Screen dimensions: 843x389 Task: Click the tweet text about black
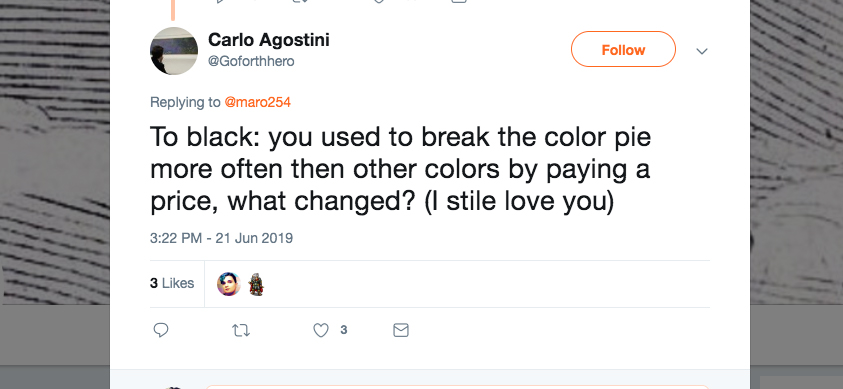coord(401,170)
